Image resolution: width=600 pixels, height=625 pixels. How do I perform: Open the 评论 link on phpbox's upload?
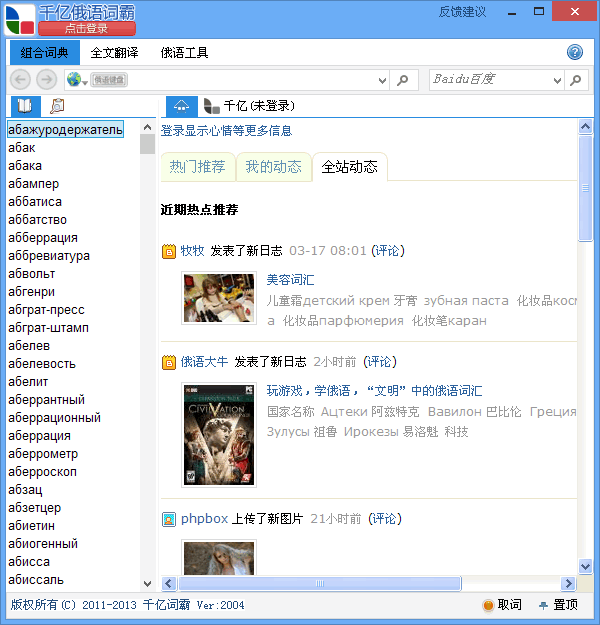pos(384,519)
